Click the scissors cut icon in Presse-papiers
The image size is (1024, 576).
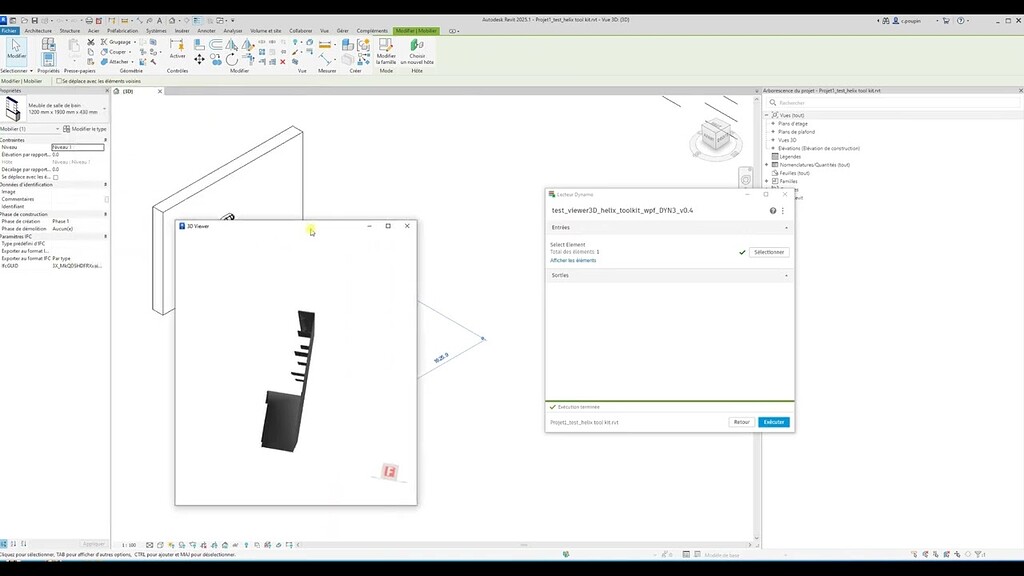coord(91,42)
